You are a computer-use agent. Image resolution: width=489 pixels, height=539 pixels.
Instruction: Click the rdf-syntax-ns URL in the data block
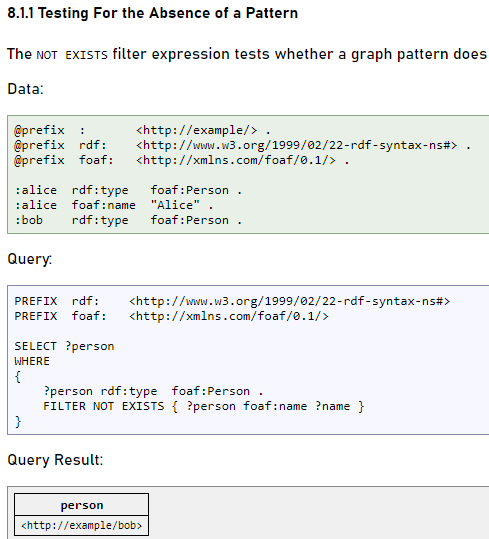point(297,145)
